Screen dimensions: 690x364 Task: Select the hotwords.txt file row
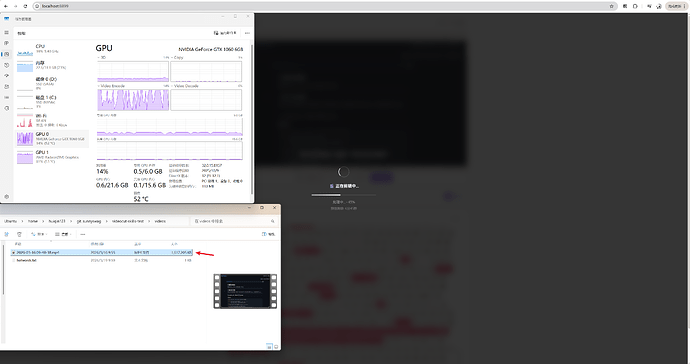(102, 261)
